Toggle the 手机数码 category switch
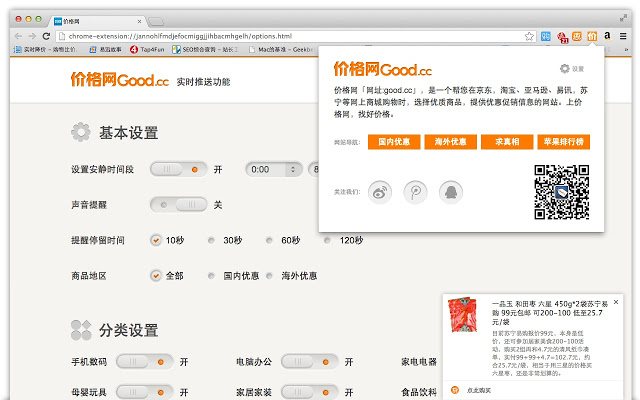Viewport: 640px width, 400px height. (144, 362)
